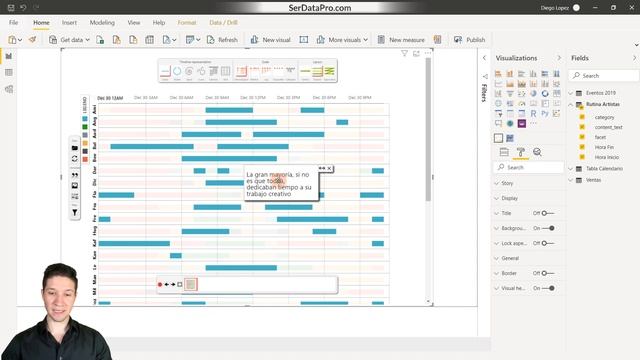Open the Help ribbon tab
This screenshot has height=360, width=640.
click(159, 22)
